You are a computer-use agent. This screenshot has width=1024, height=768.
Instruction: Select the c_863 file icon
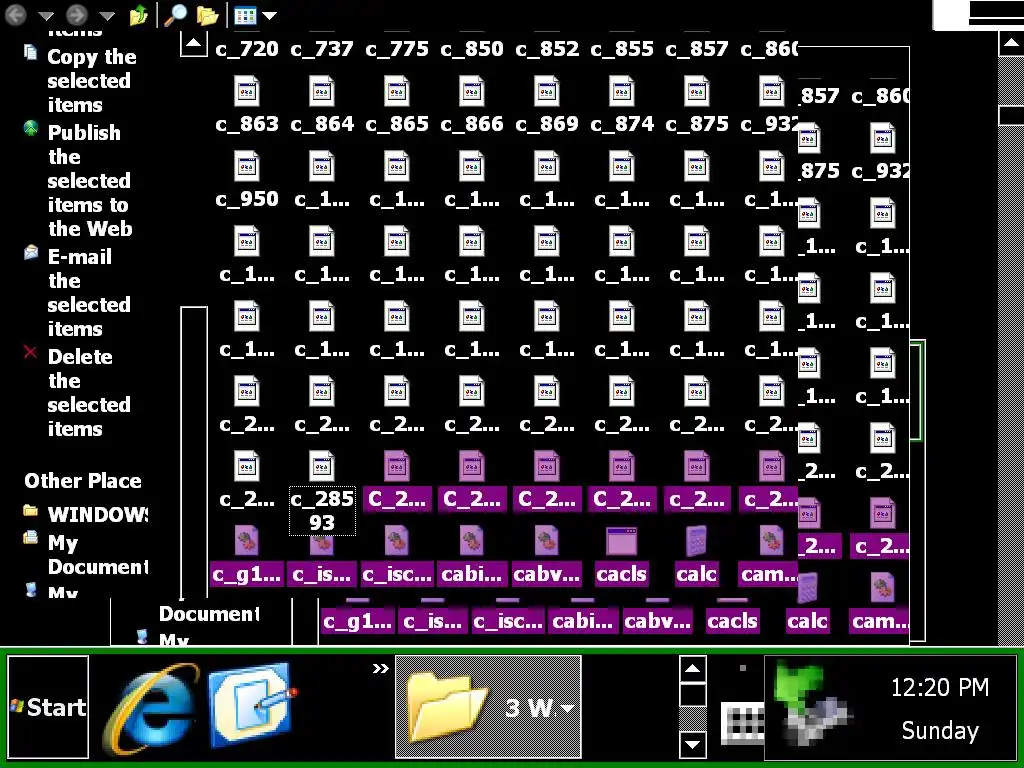(247, 91)
